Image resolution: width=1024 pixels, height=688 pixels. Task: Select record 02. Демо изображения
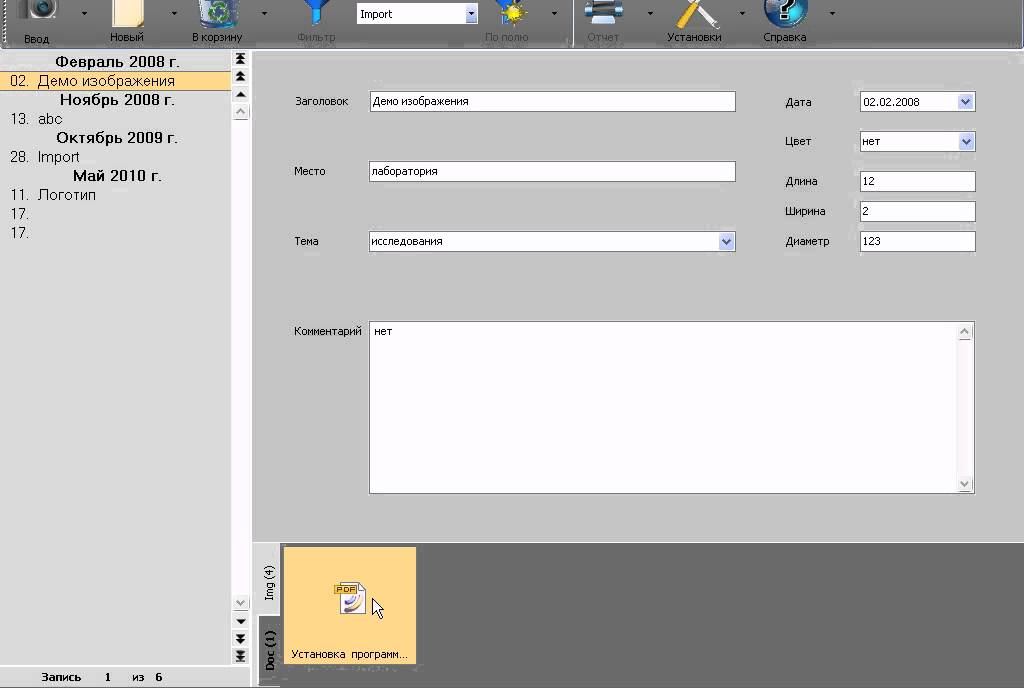coord(116,81)
